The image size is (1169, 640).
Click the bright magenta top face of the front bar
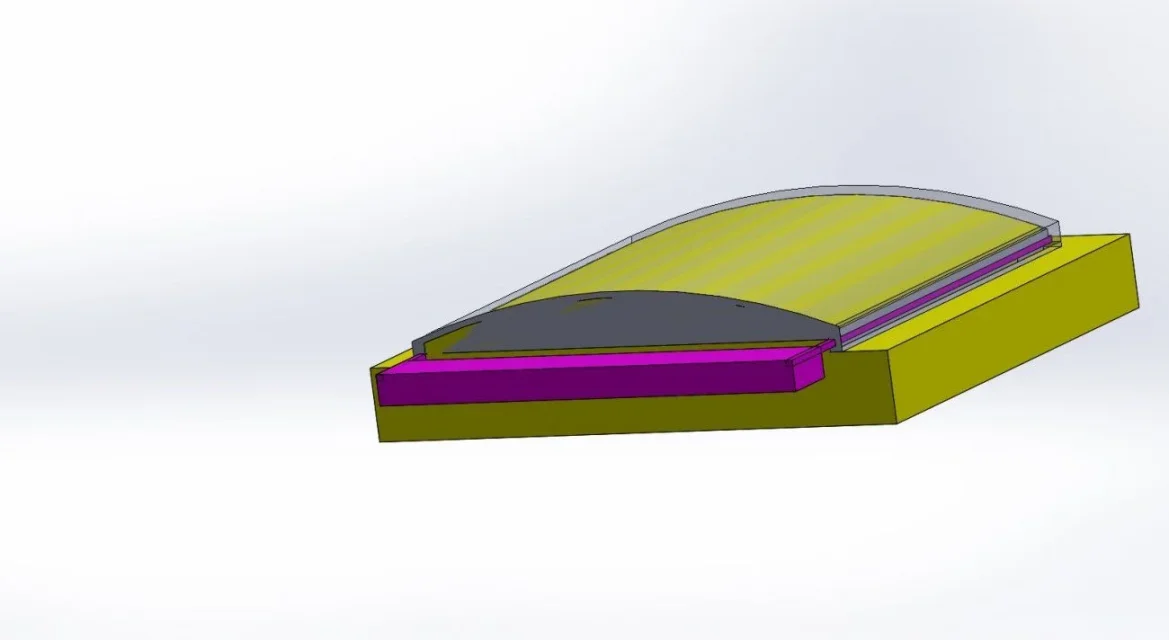pos(600,360)
